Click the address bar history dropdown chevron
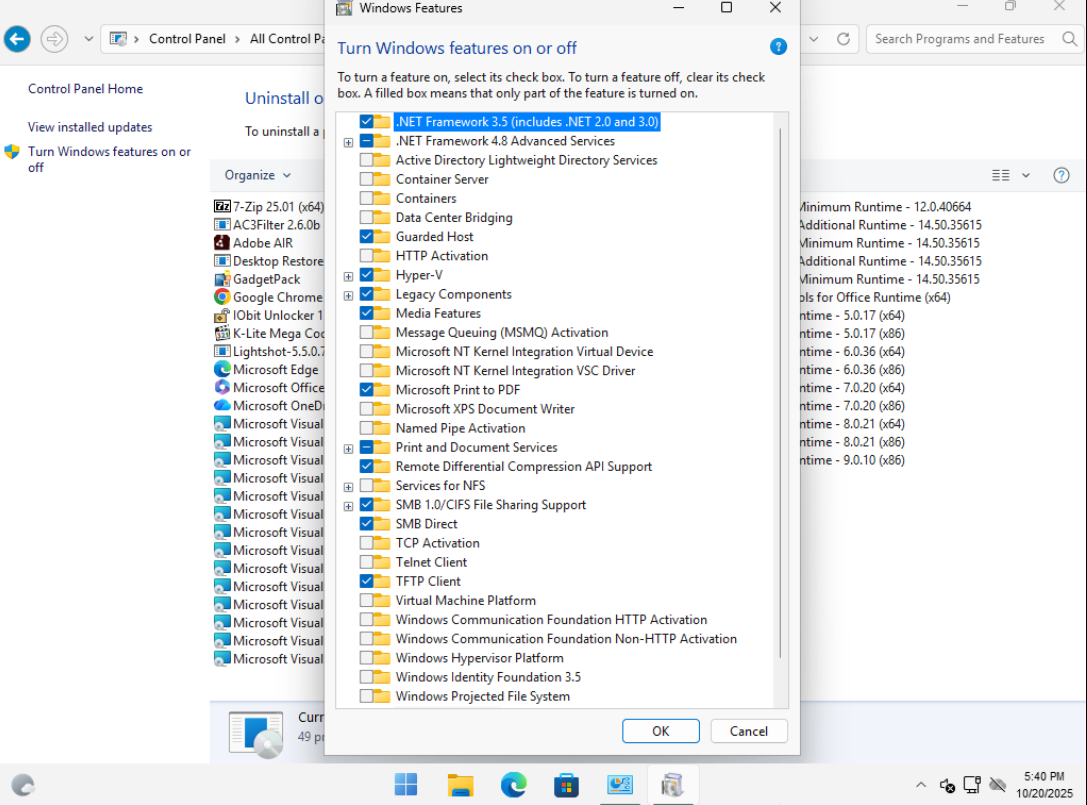 tap(814, 39)
